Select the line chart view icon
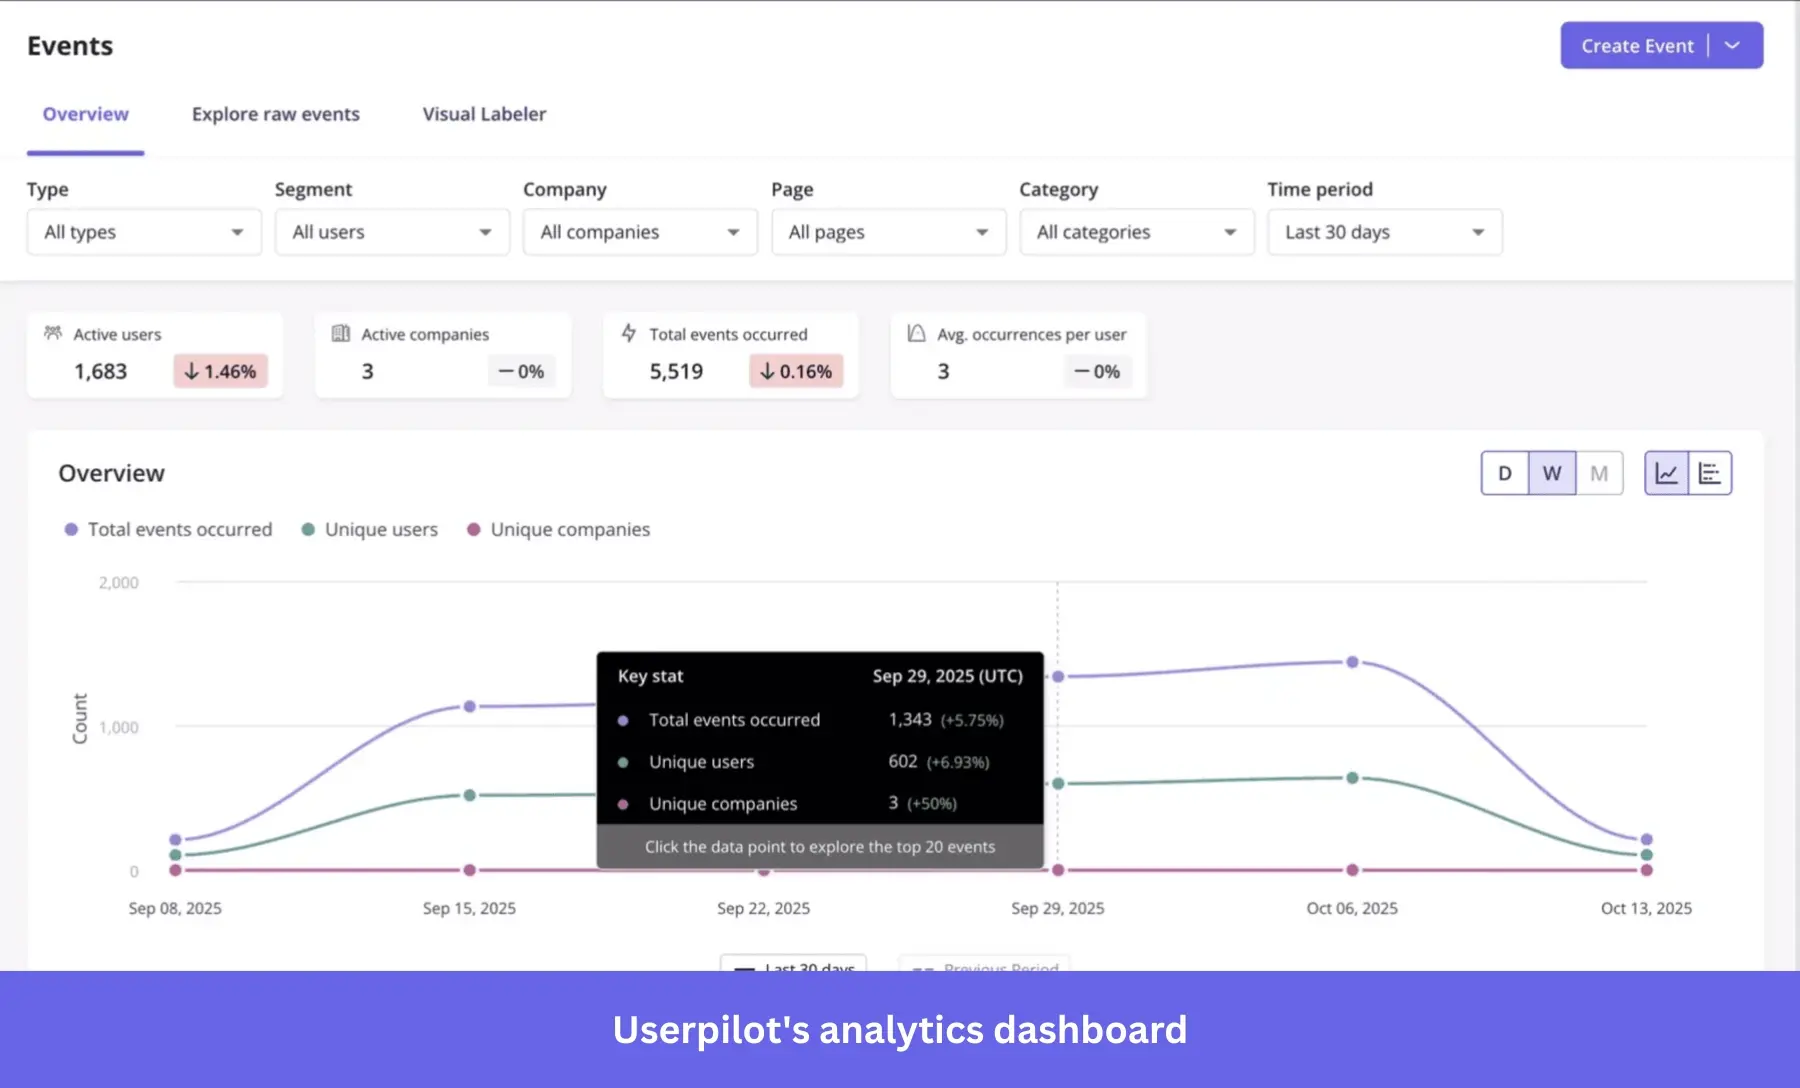The height and width of the screenshot is (1088, 1800). 1666,472
